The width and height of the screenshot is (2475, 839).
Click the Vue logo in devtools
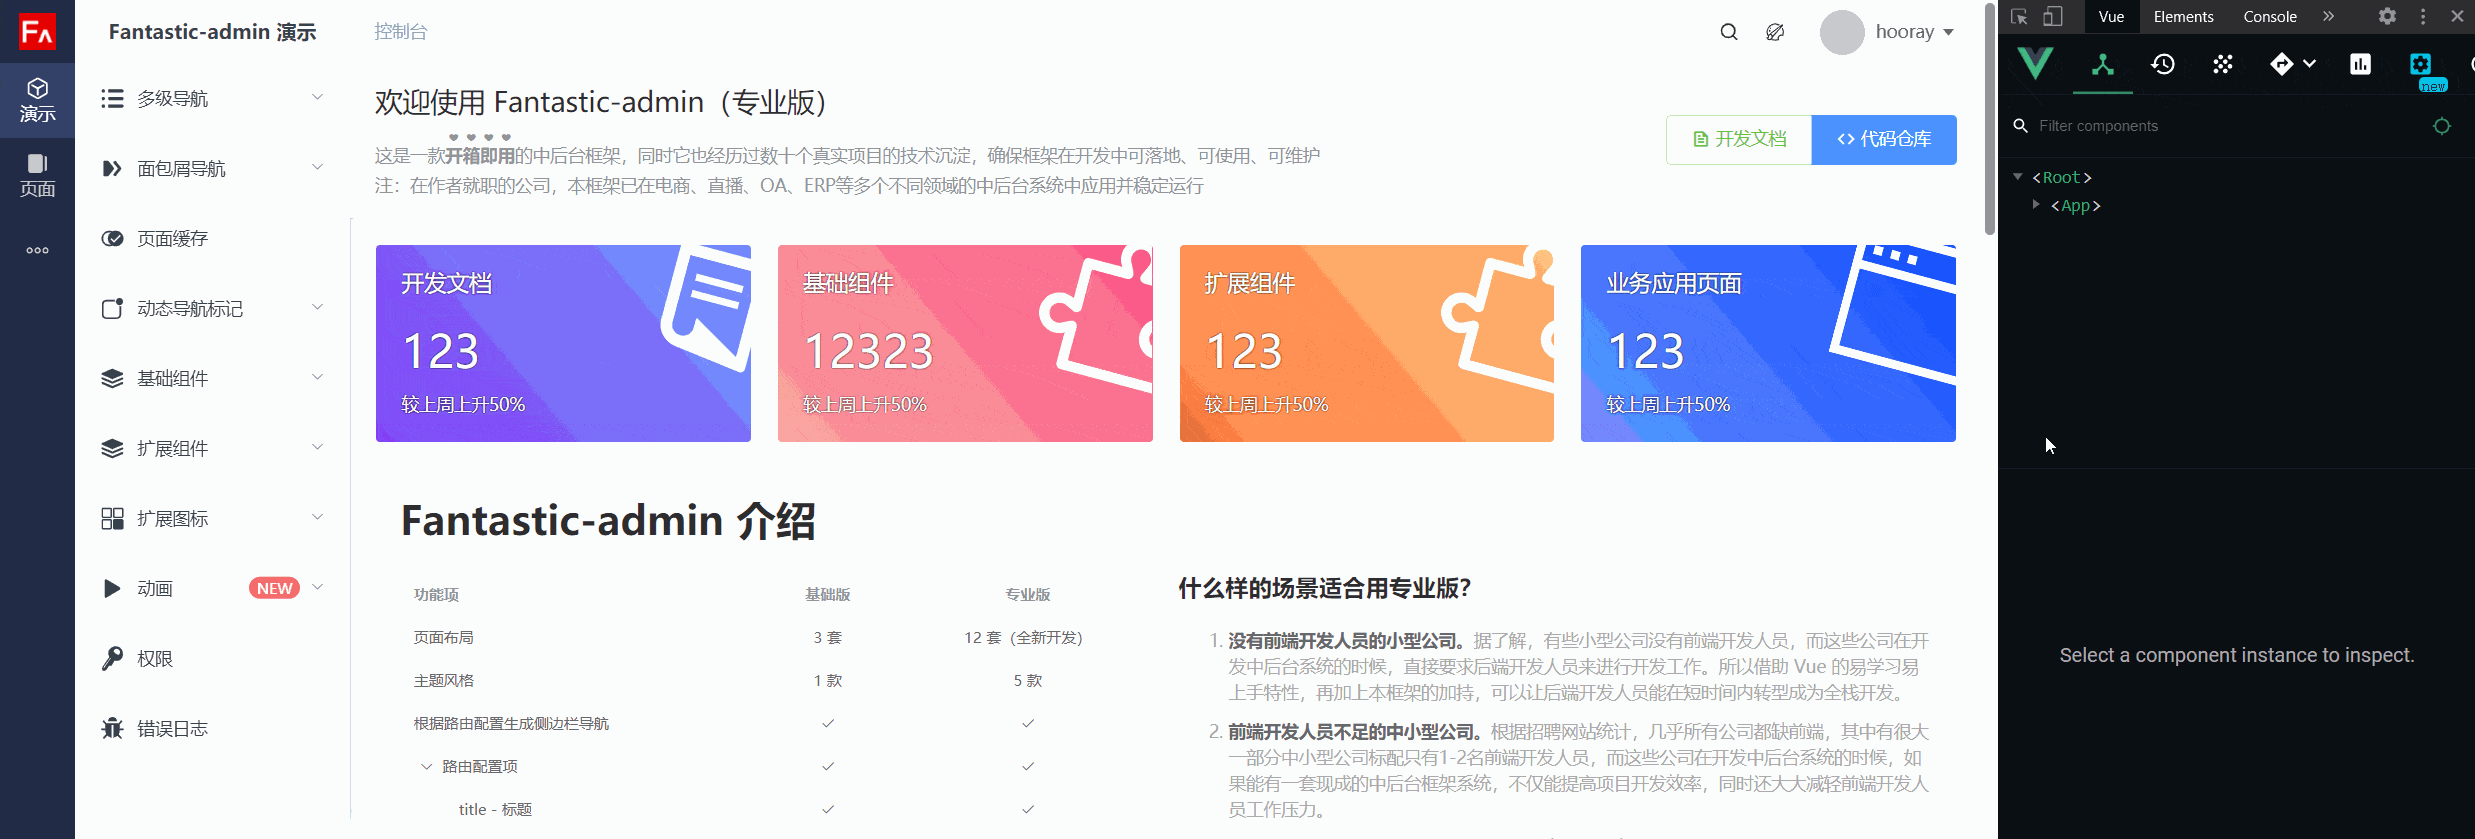pyautogui.click(x=2035, y=63)
